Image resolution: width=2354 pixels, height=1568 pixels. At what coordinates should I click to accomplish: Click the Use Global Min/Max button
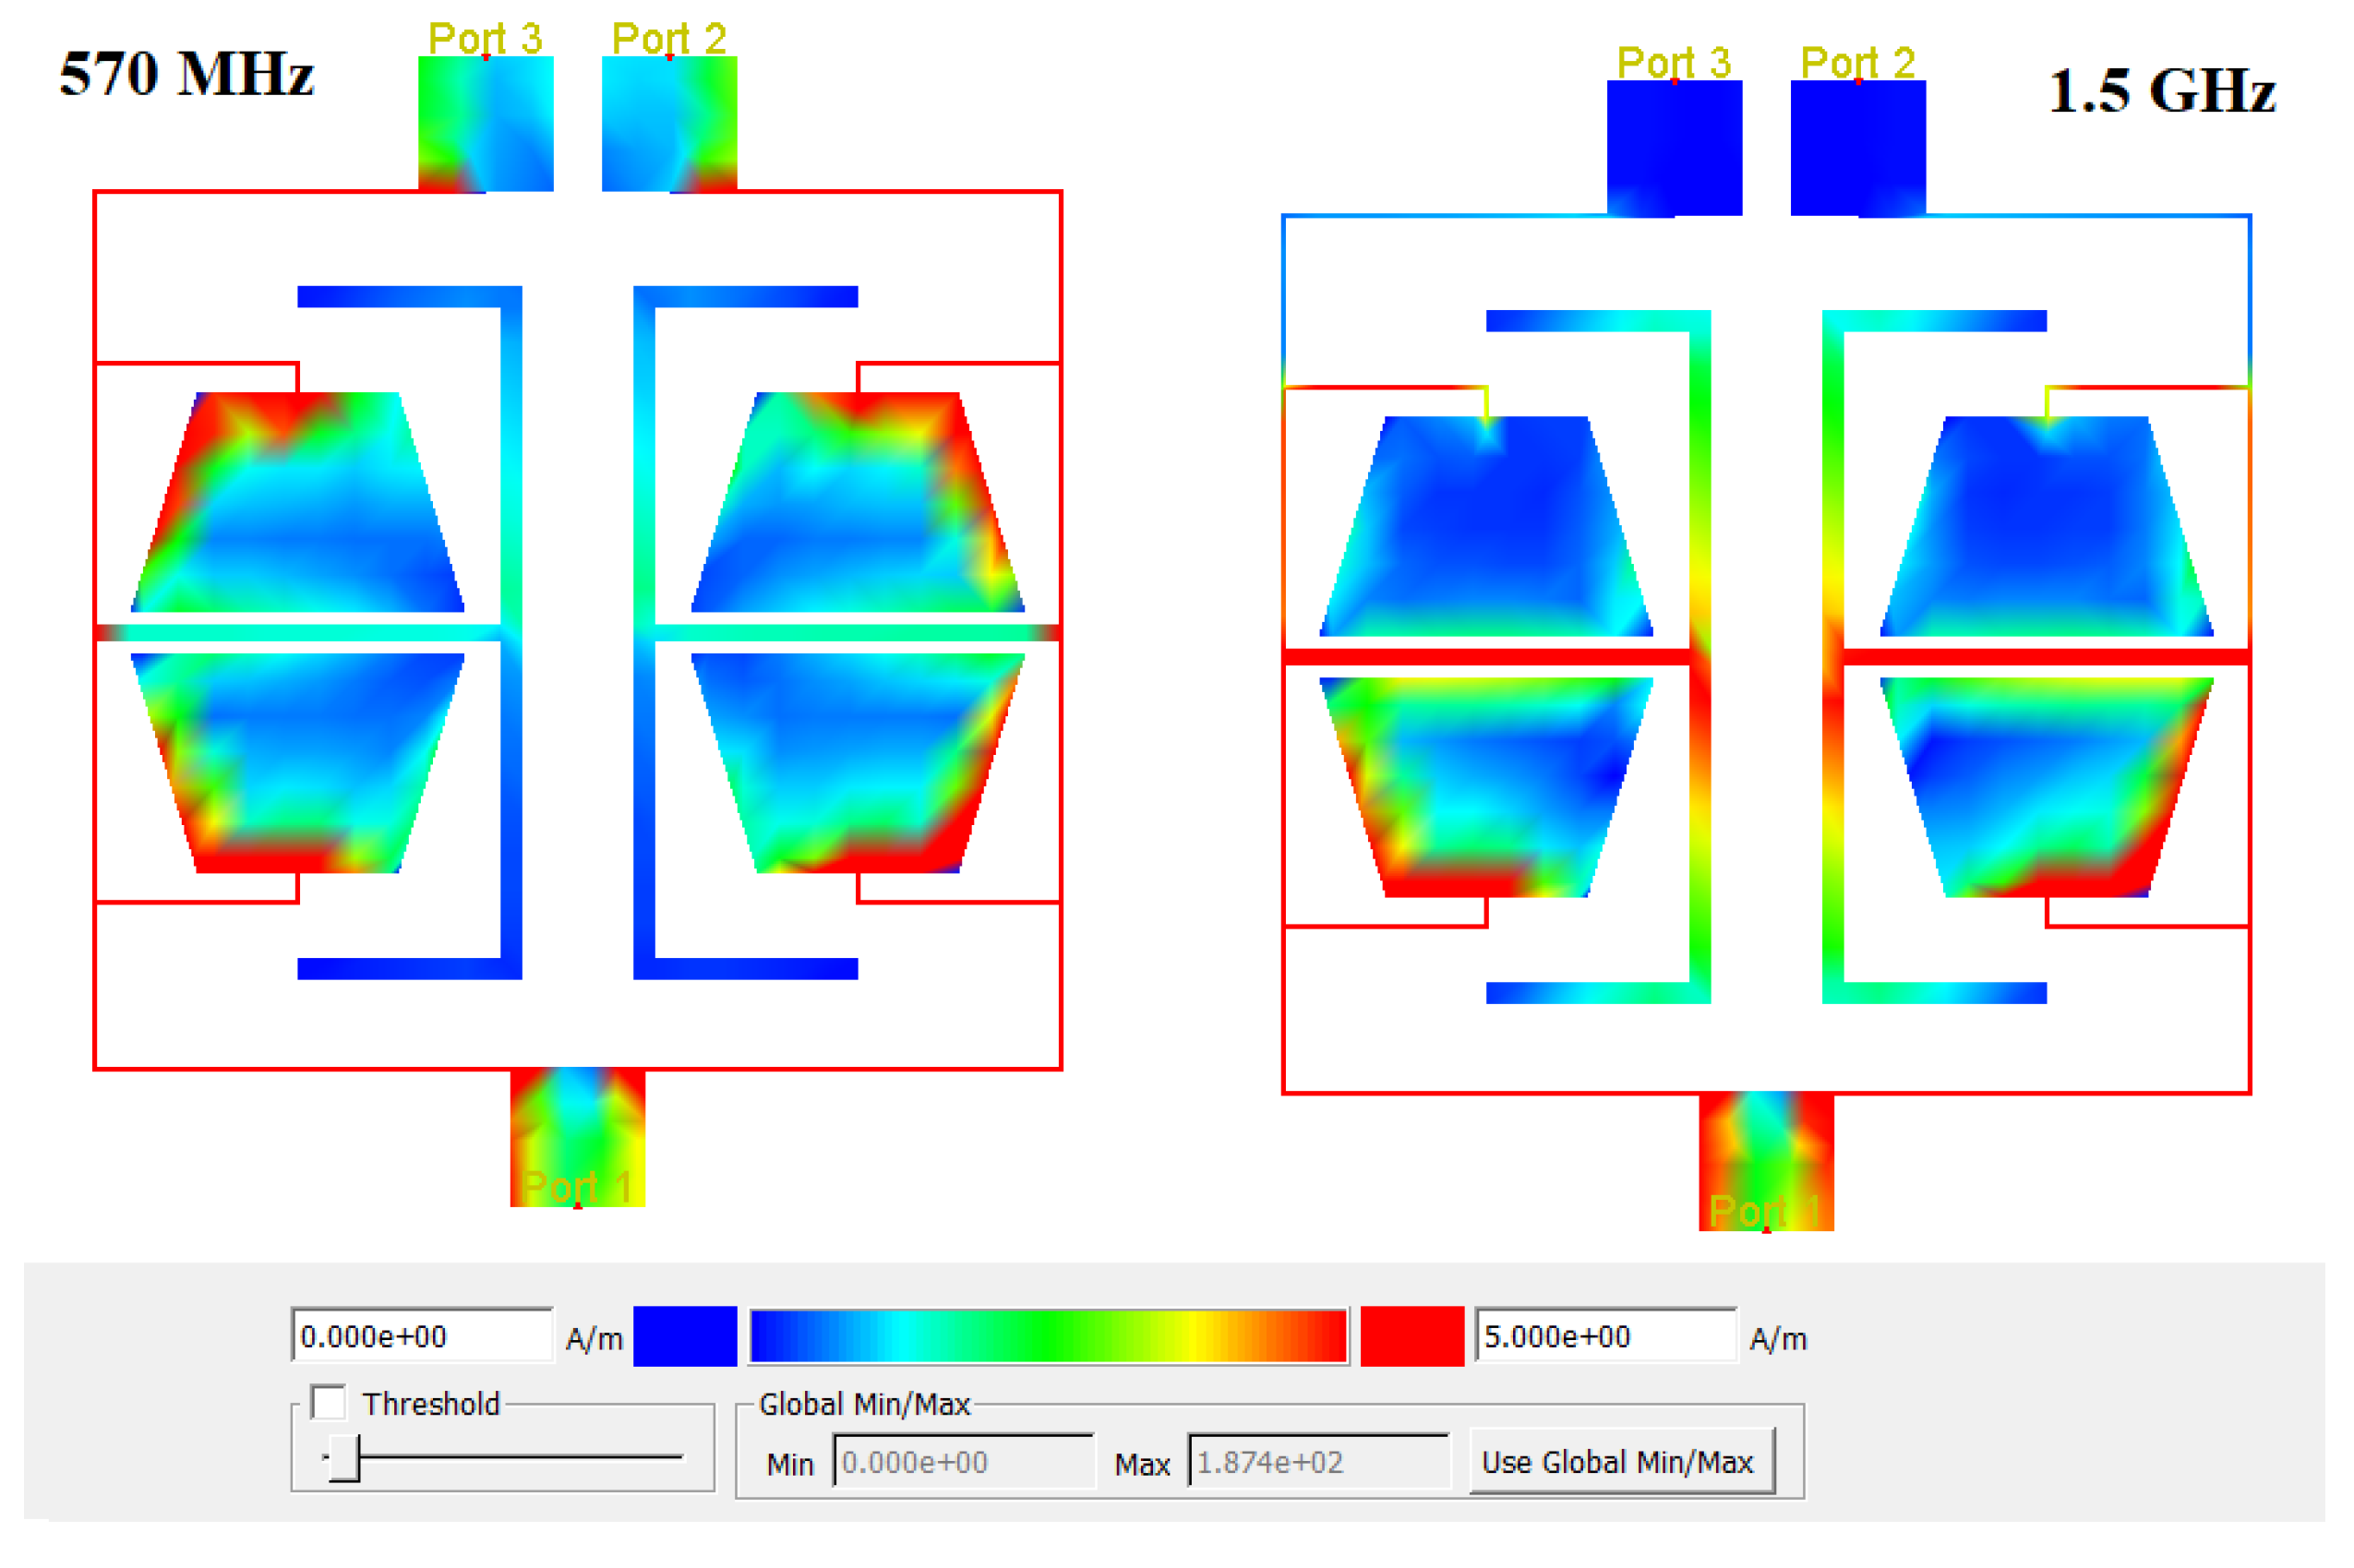[1621, 1462]
